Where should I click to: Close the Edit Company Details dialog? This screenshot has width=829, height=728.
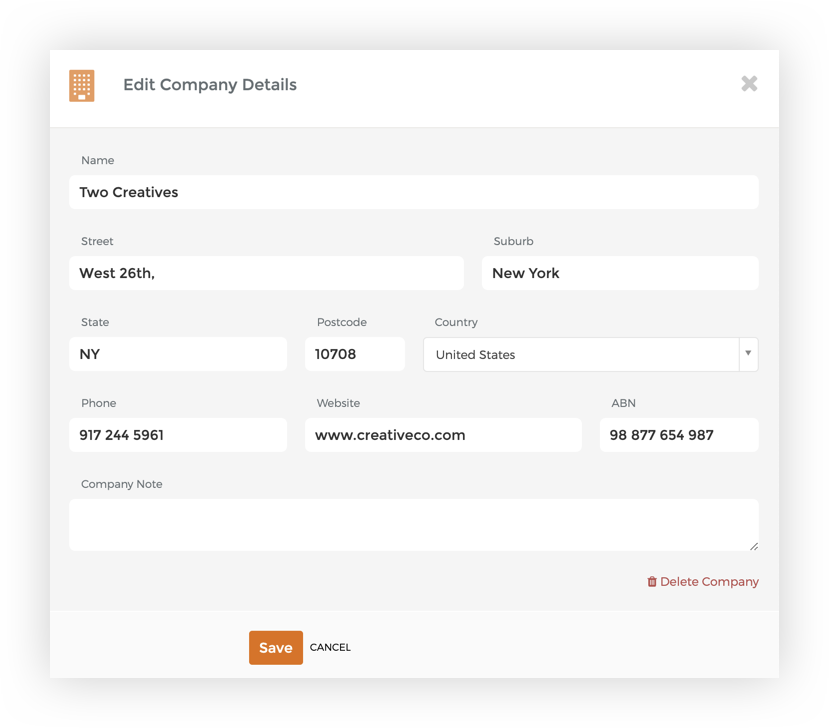749,84
